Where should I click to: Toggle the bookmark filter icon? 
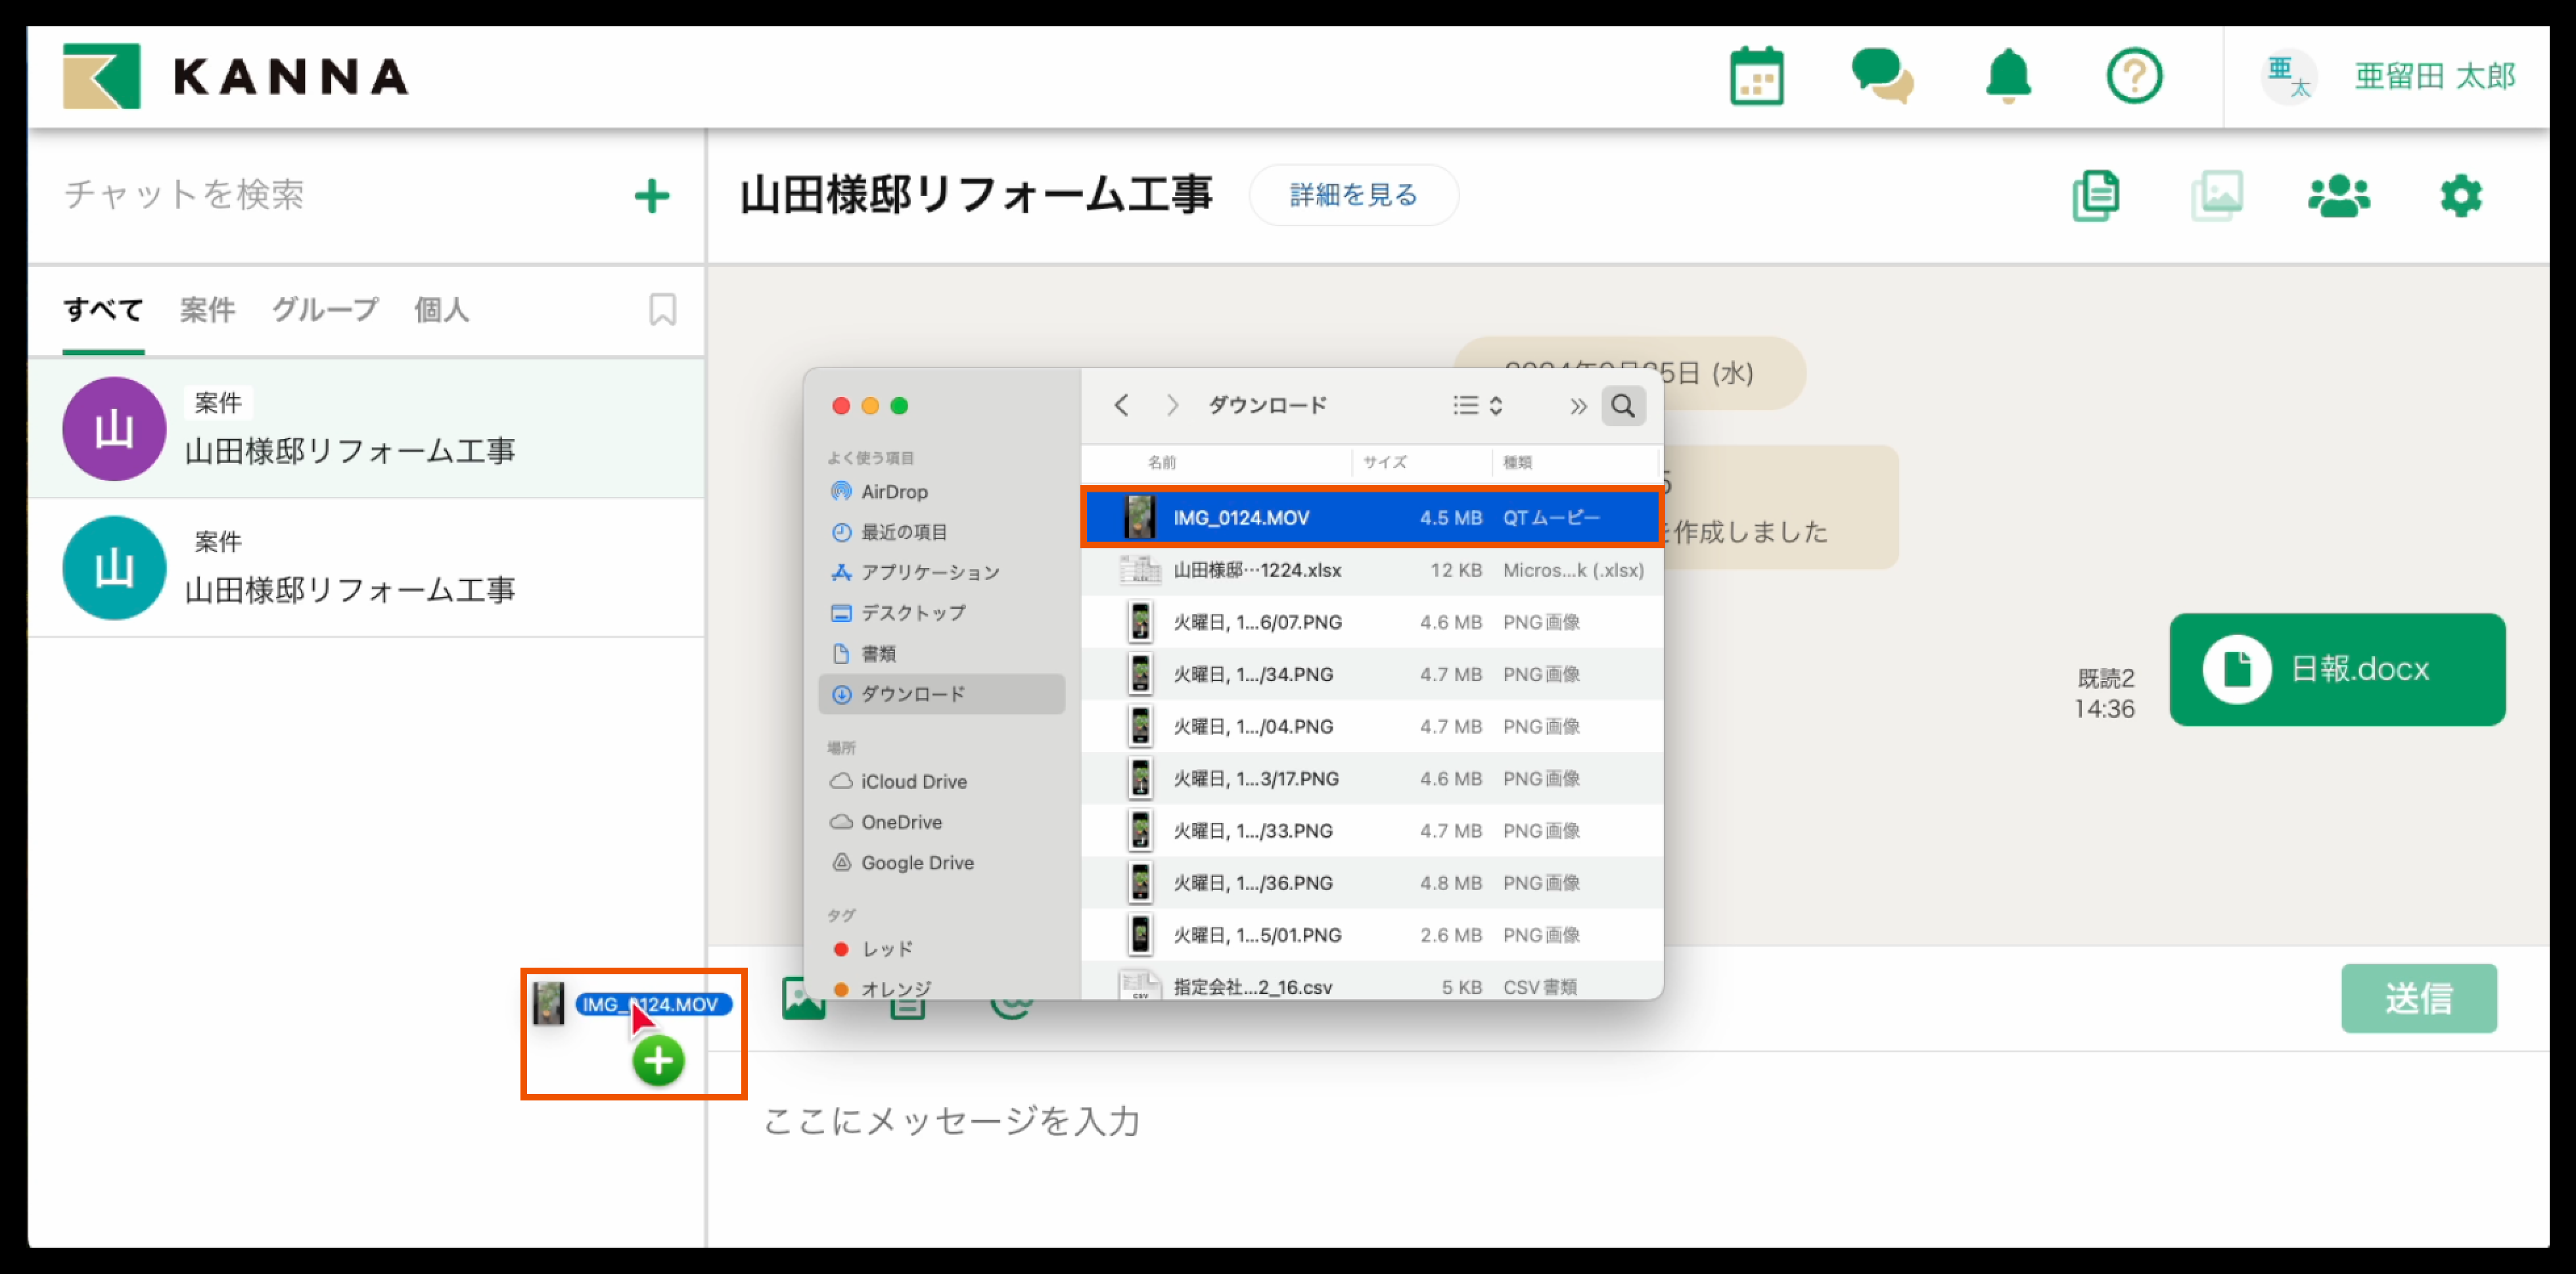pyautogui.click(x=662, y=310)
